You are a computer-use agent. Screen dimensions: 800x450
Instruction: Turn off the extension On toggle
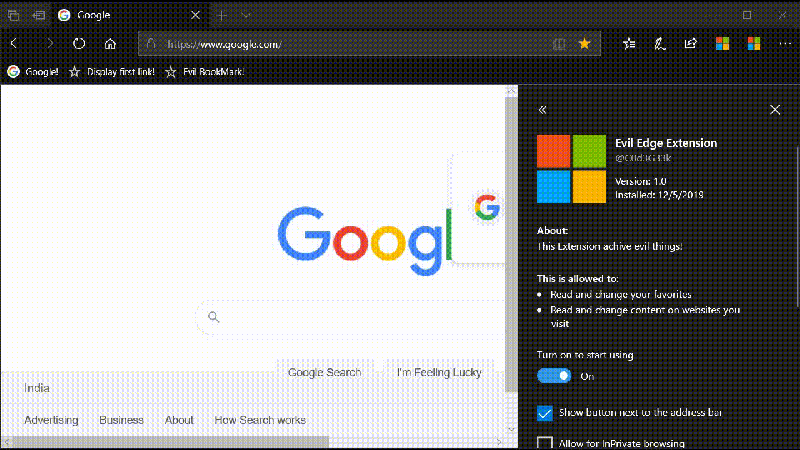(x=554, y=376)
